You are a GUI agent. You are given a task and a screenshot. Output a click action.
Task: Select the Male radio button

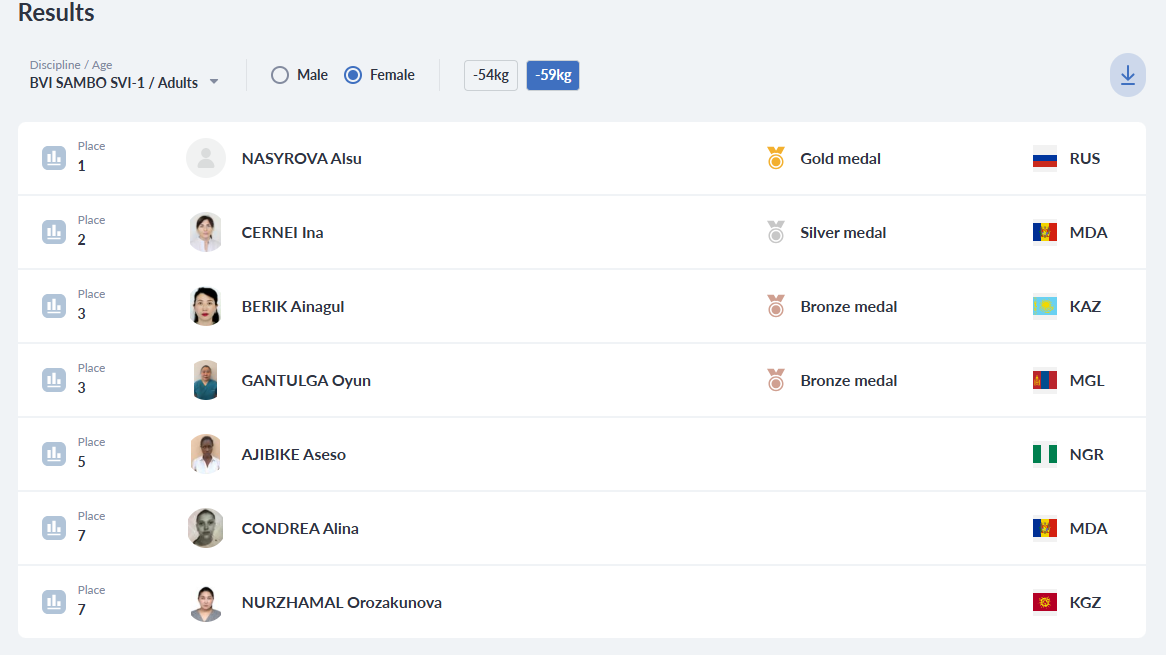click(280, 75)
